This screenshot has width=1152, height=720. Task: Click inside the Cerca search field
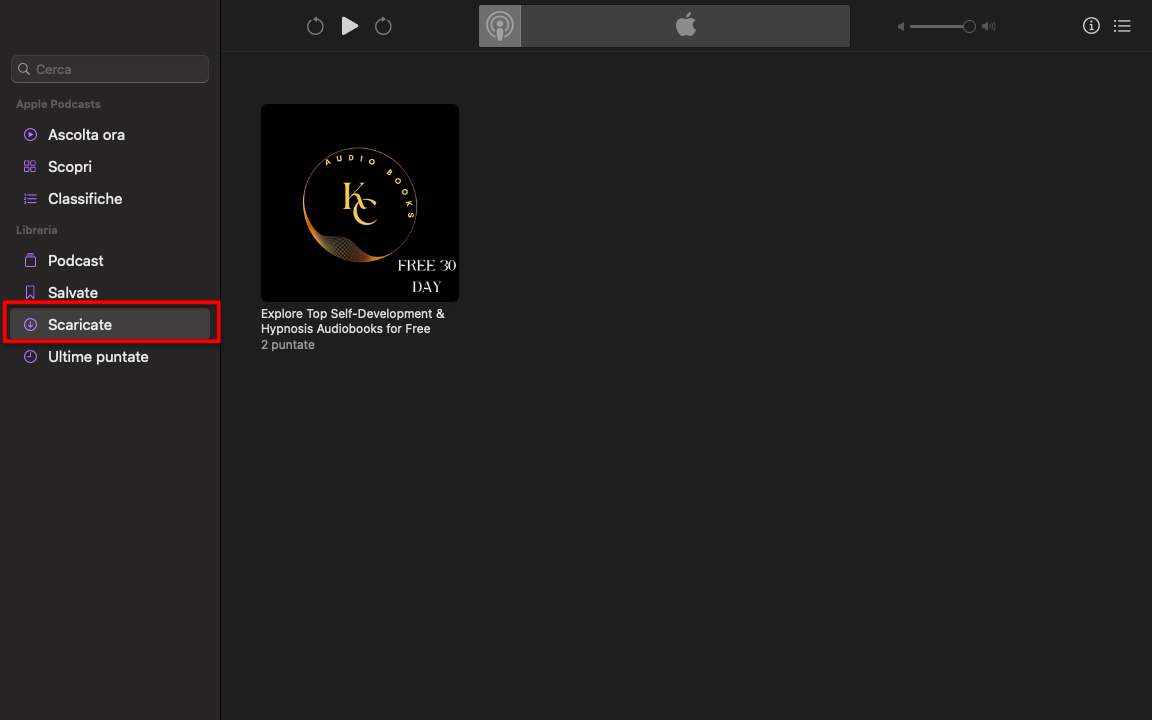pyautogui.click(x=109, y=69)
